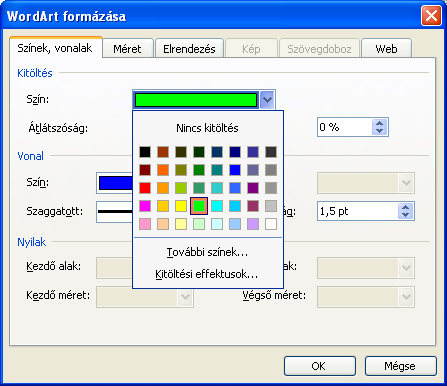This screenshot has width=447, height=386.
Task: Select the tan peach swatch
Action: click(x=163, y=224)
